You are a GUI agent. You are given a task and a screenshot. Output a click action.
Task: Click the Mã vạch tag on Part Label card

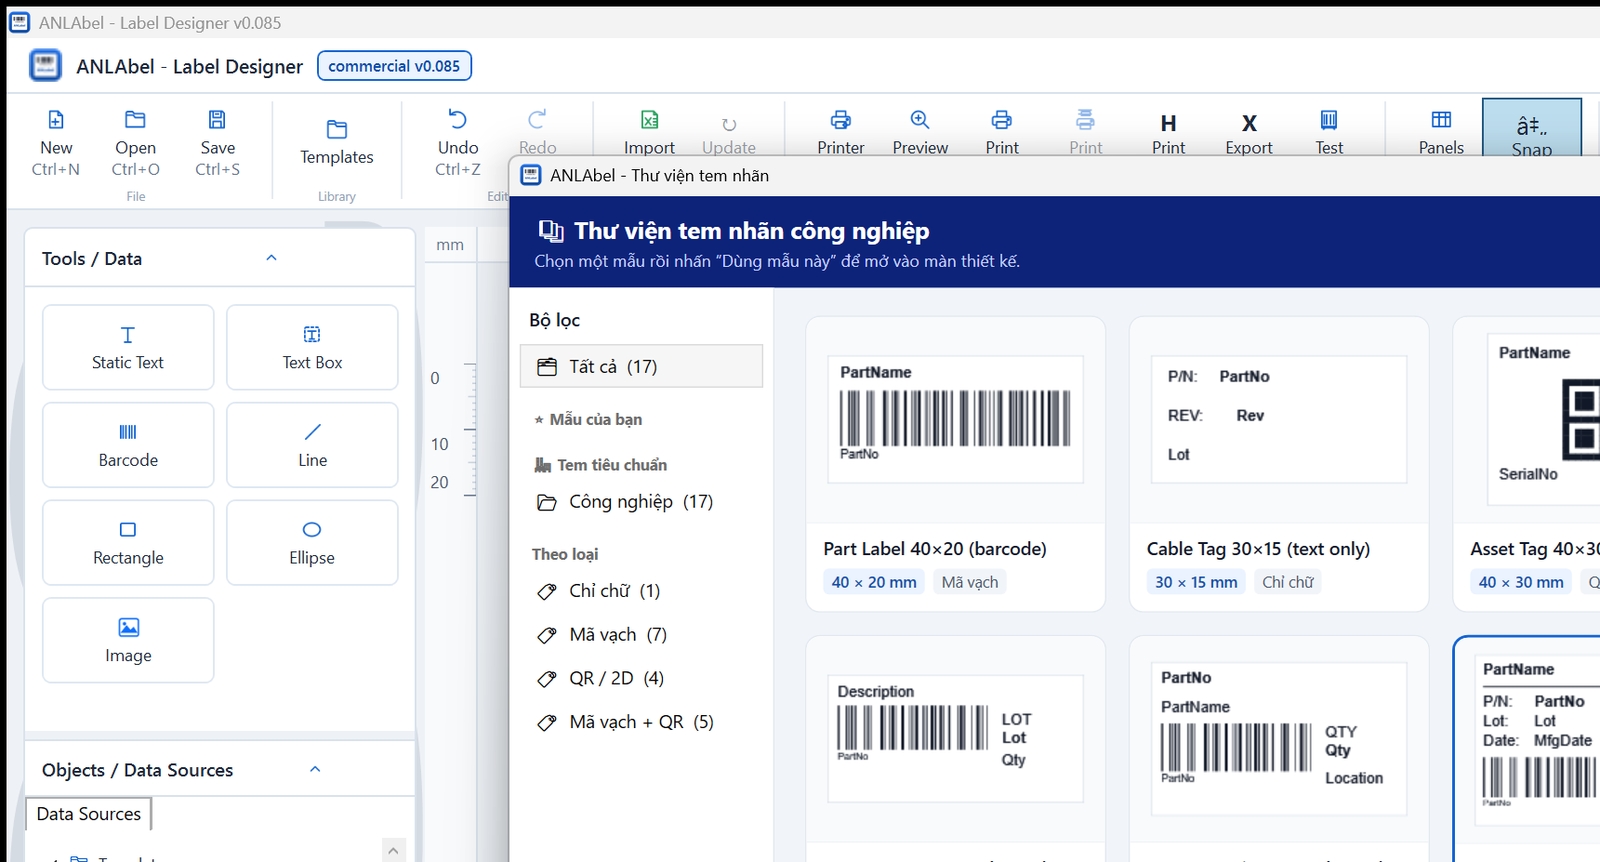pos(970,582)
